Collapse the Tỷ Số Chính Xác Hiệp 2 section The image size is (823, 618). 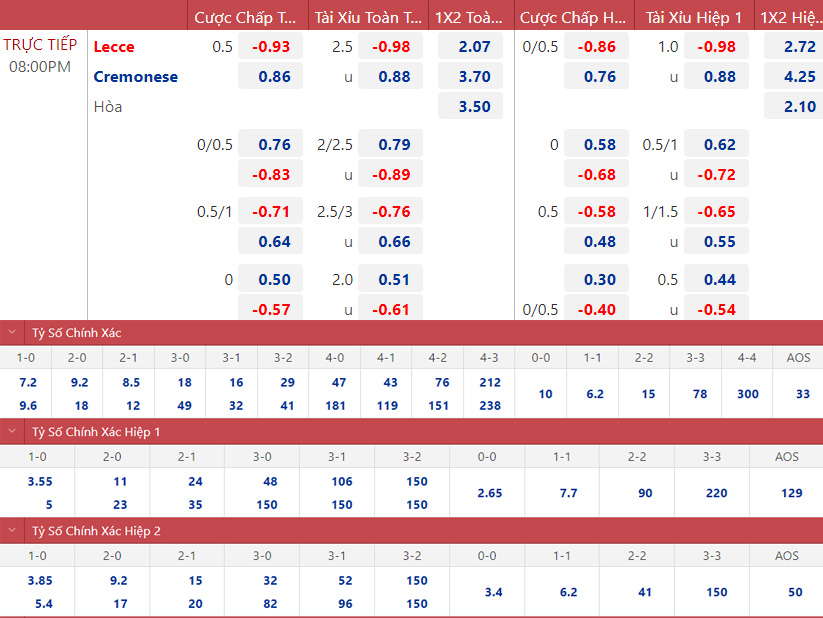coord(12,531)
